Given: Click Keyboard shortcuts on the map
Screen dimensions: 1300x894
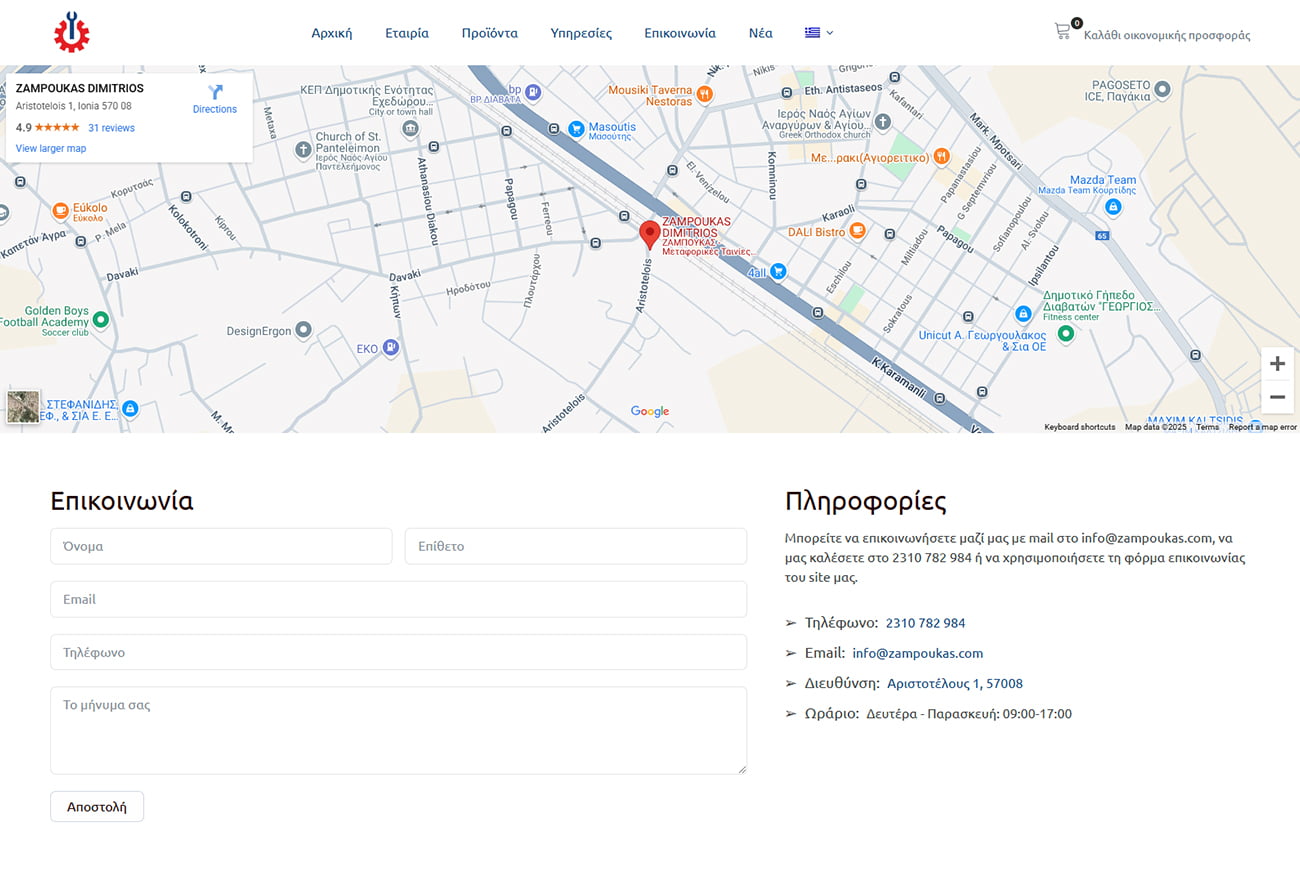Looking at the screenshot, I should tap(1080, 427).
